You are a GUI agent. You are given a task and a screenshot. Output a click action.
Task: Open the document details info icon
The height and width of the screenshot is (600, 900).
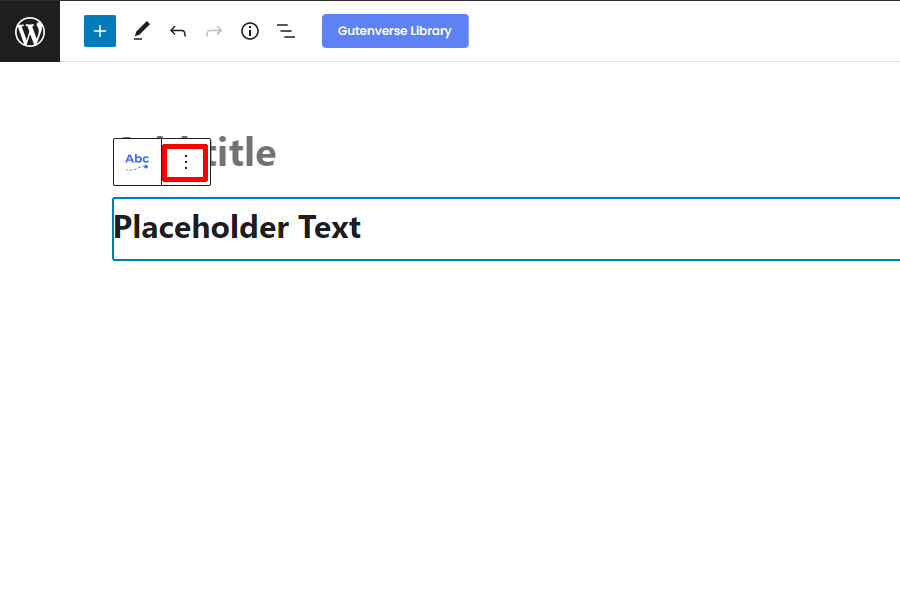coord(250,31)
